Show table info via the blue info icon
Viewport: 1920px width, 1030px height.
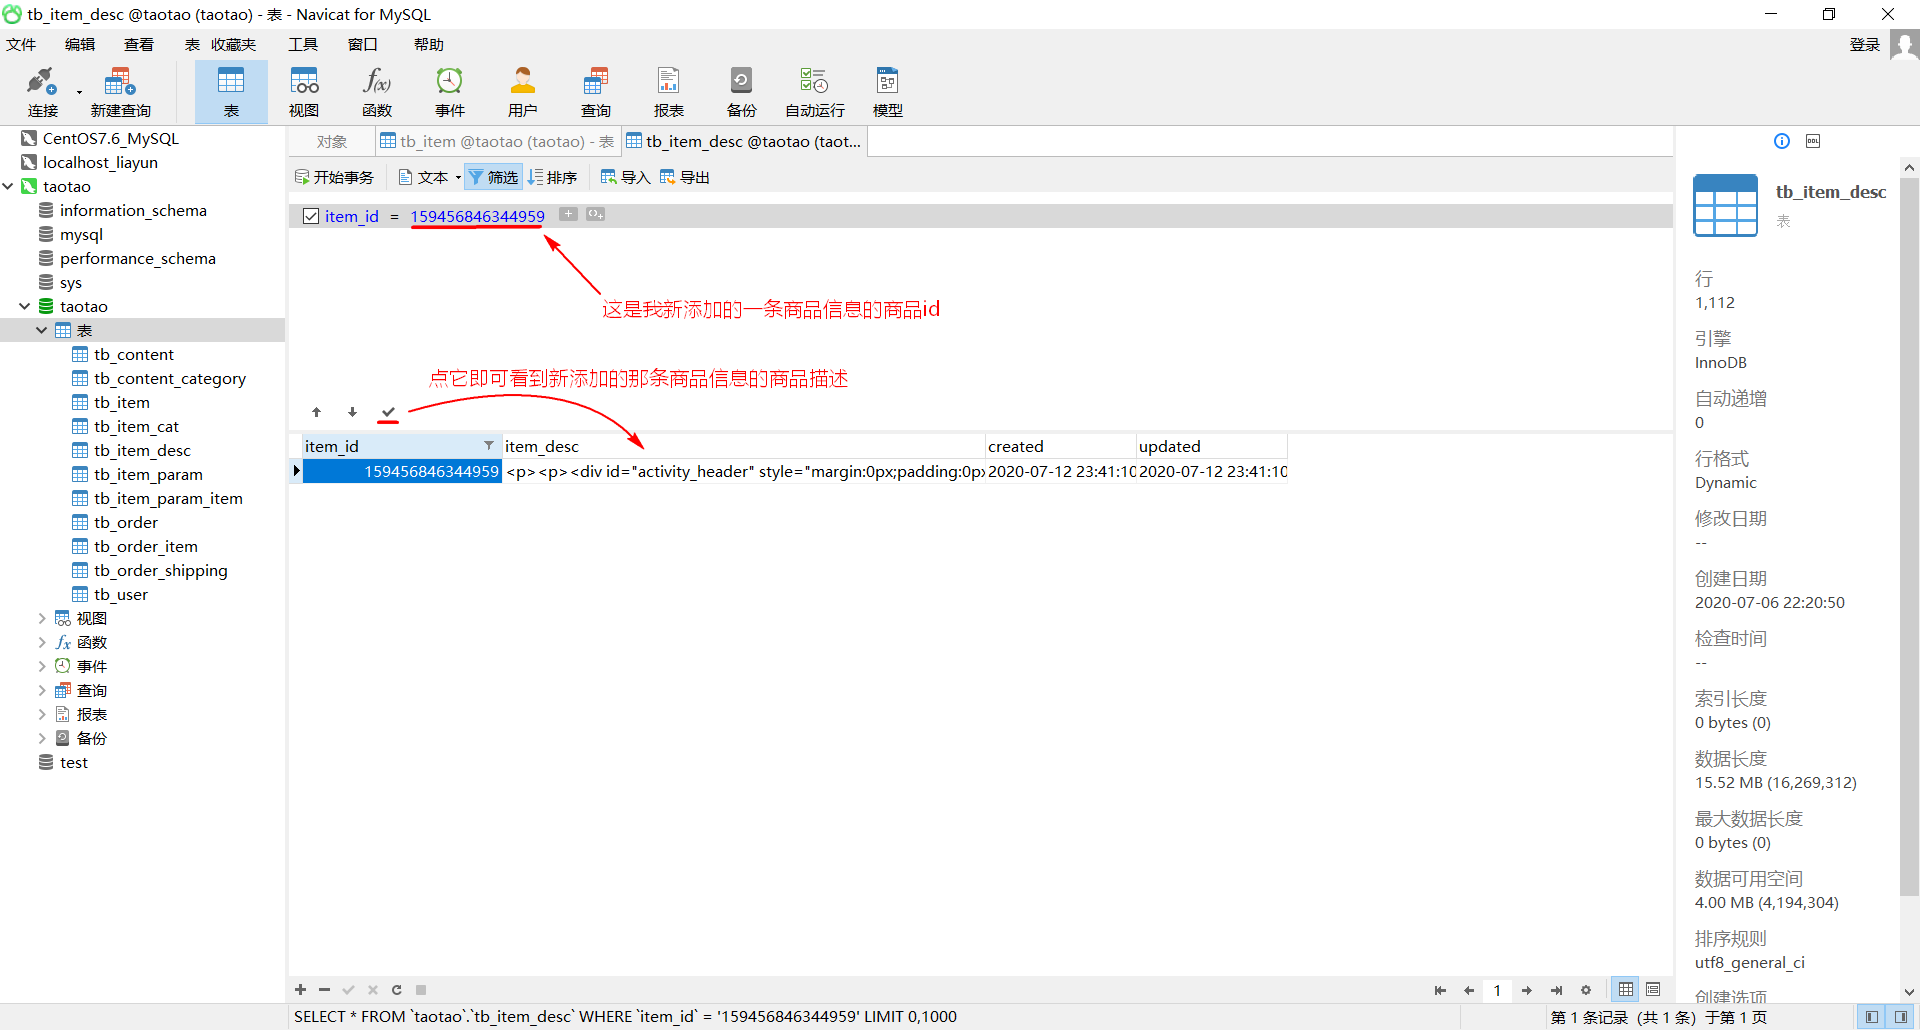pyautogui.click(x=1782, y=141)
